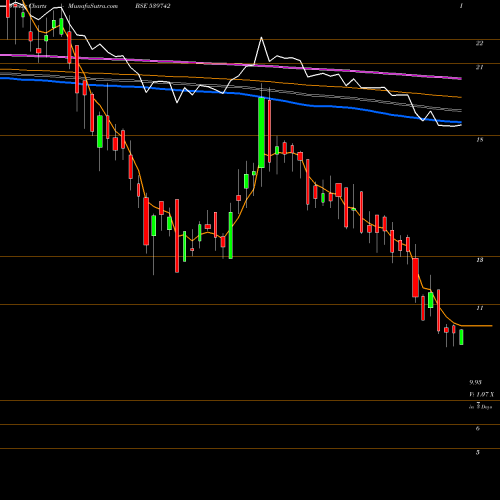The image size is (500, 500).
Task: Click the 11 price axis label
Action: coord(479,308)
